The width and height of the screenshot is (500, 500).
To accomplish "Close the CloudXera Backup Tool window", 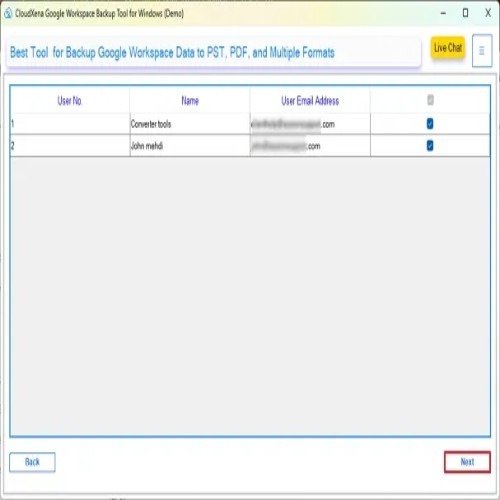I will click(x=488, y=13).
